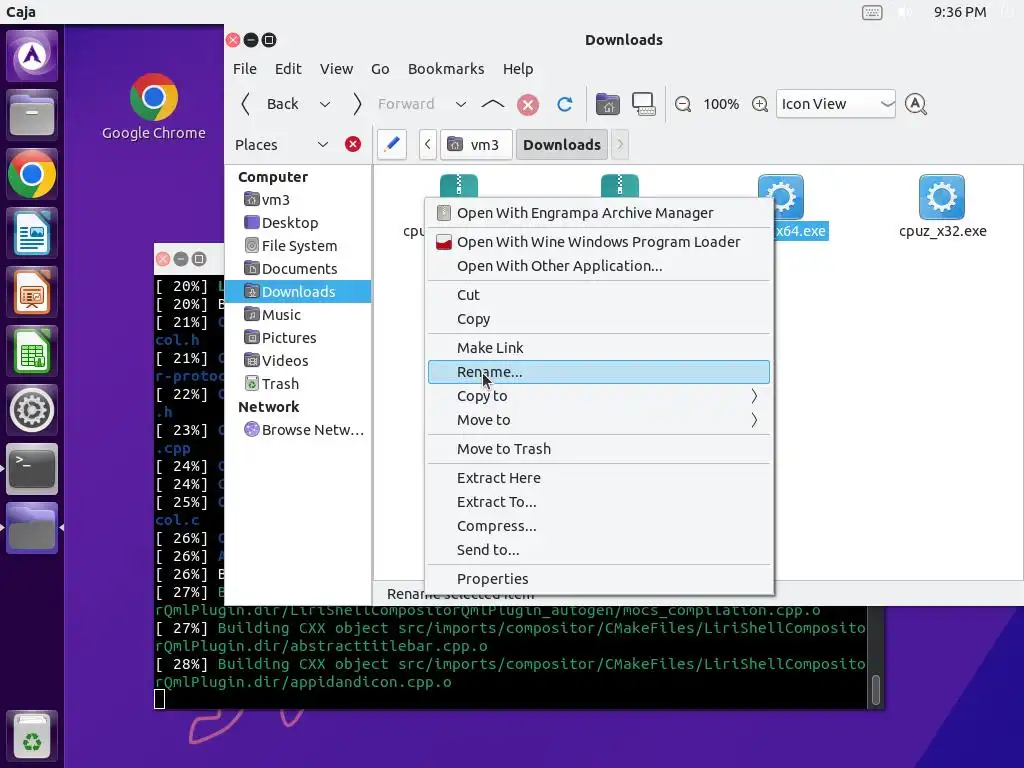Open the Help menu
The height and width of the screenshot is (768, 1024).
[518, 69]
